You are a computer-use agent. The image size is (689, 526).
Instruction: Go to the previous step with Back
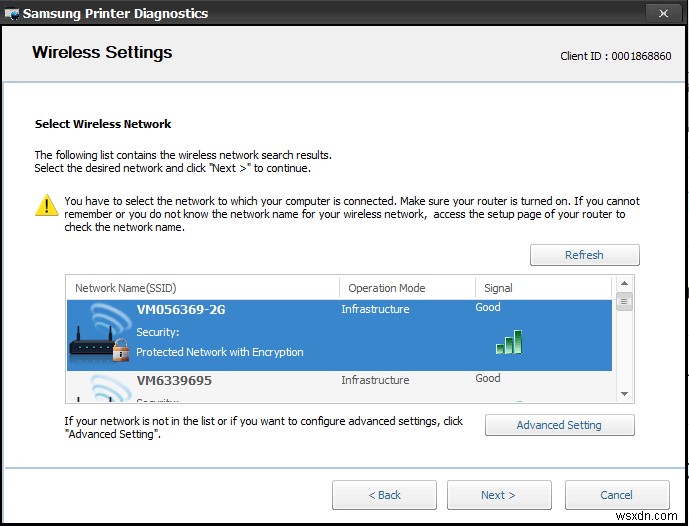click(384, 495)
